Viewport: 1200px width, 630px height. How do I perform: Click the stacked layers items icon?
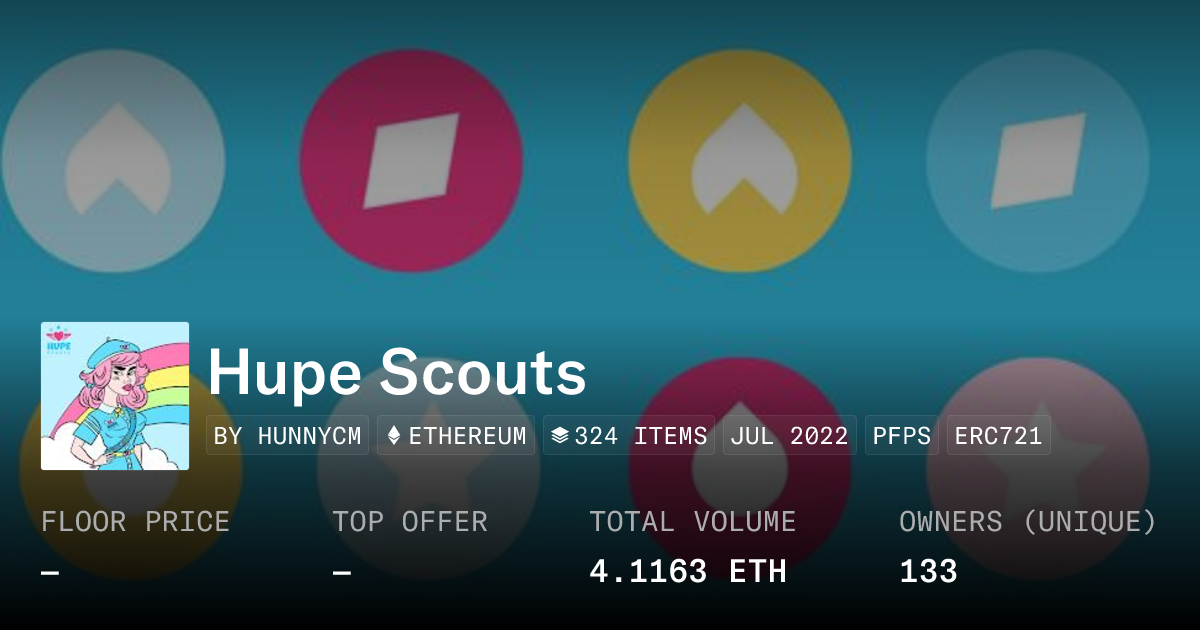[560, 436]
